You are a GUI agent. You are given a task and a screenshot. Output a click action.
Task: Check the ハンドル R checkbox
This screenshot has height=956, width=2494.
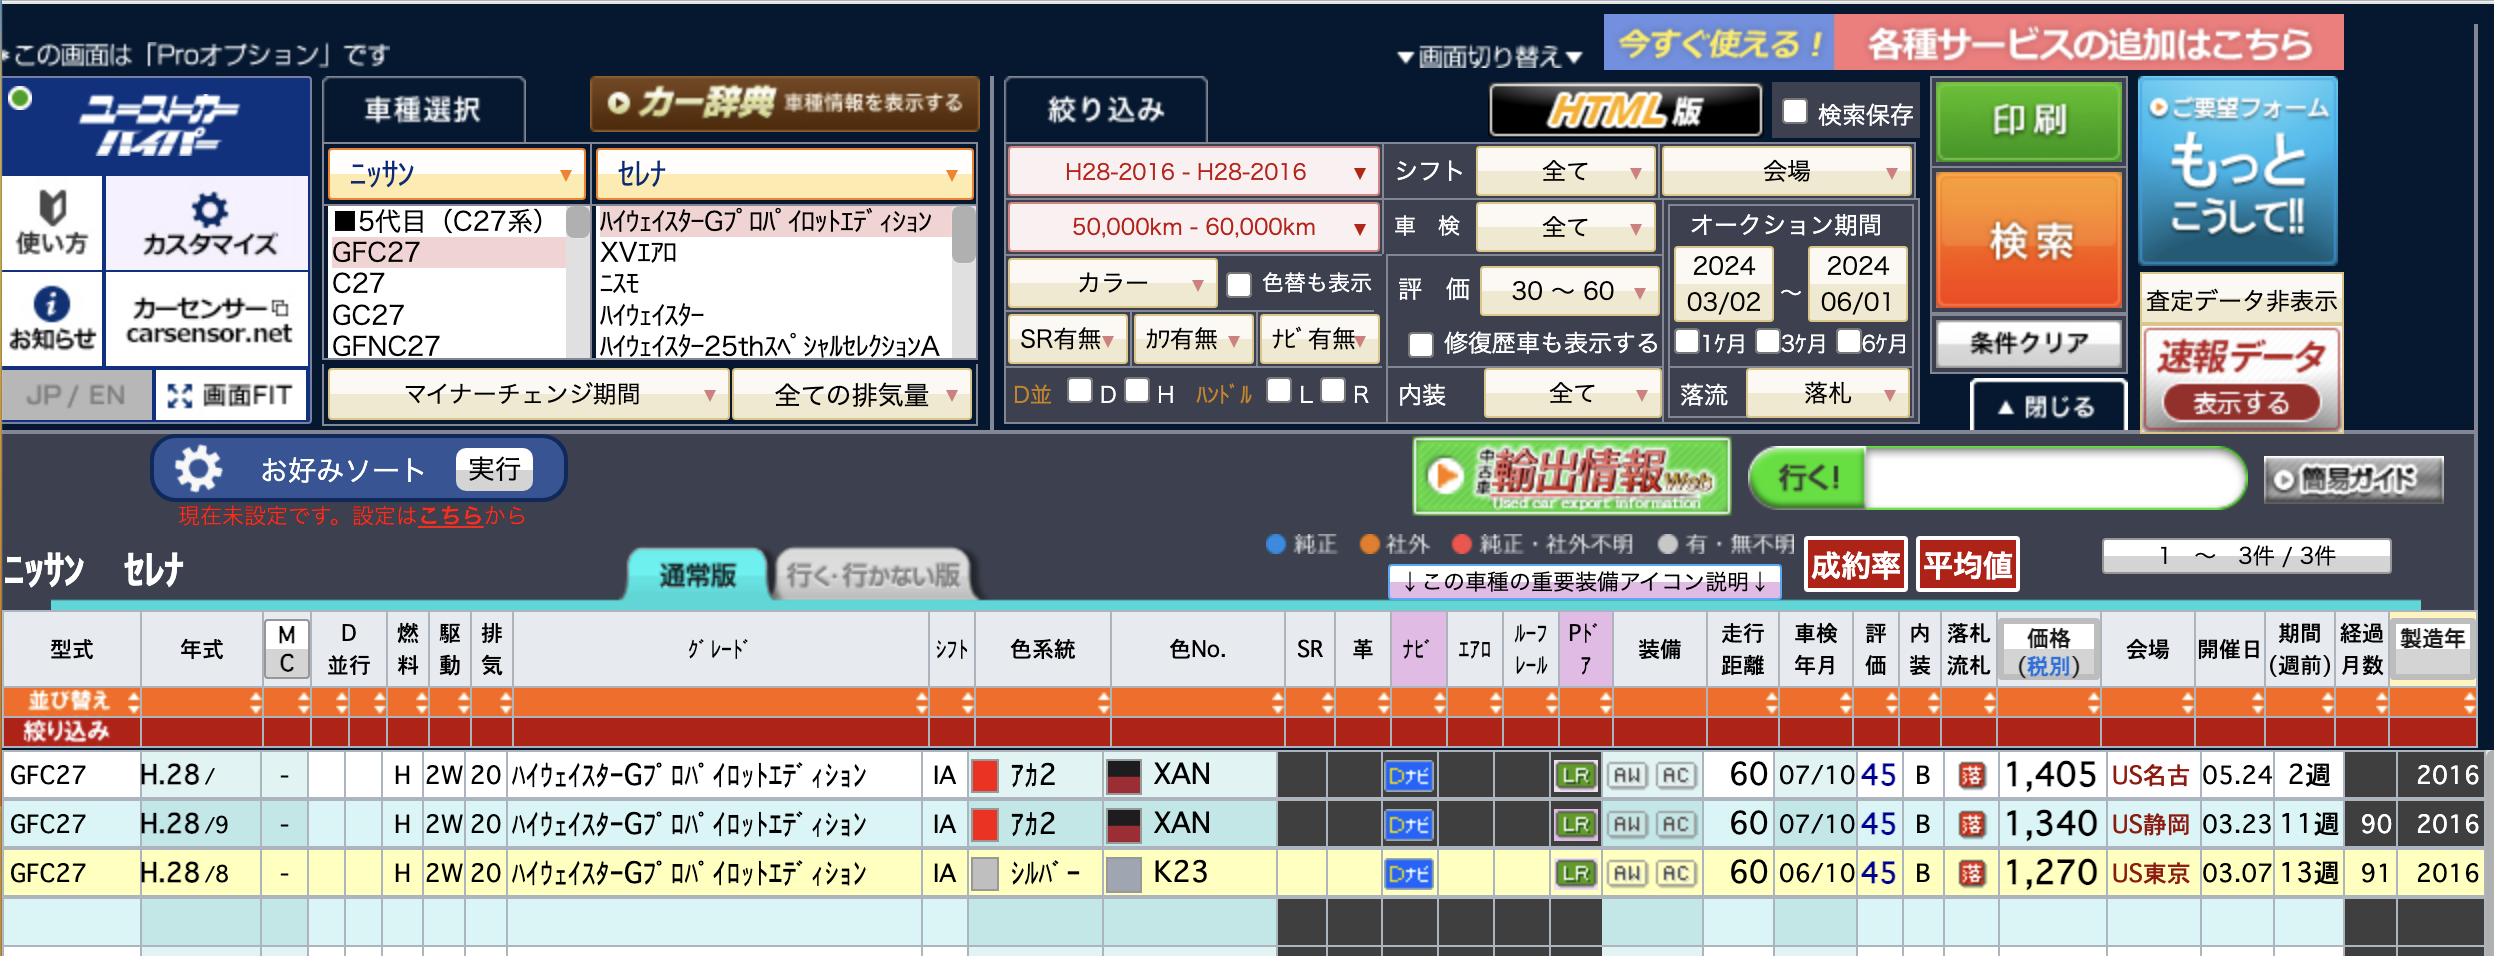(1332, 390)
